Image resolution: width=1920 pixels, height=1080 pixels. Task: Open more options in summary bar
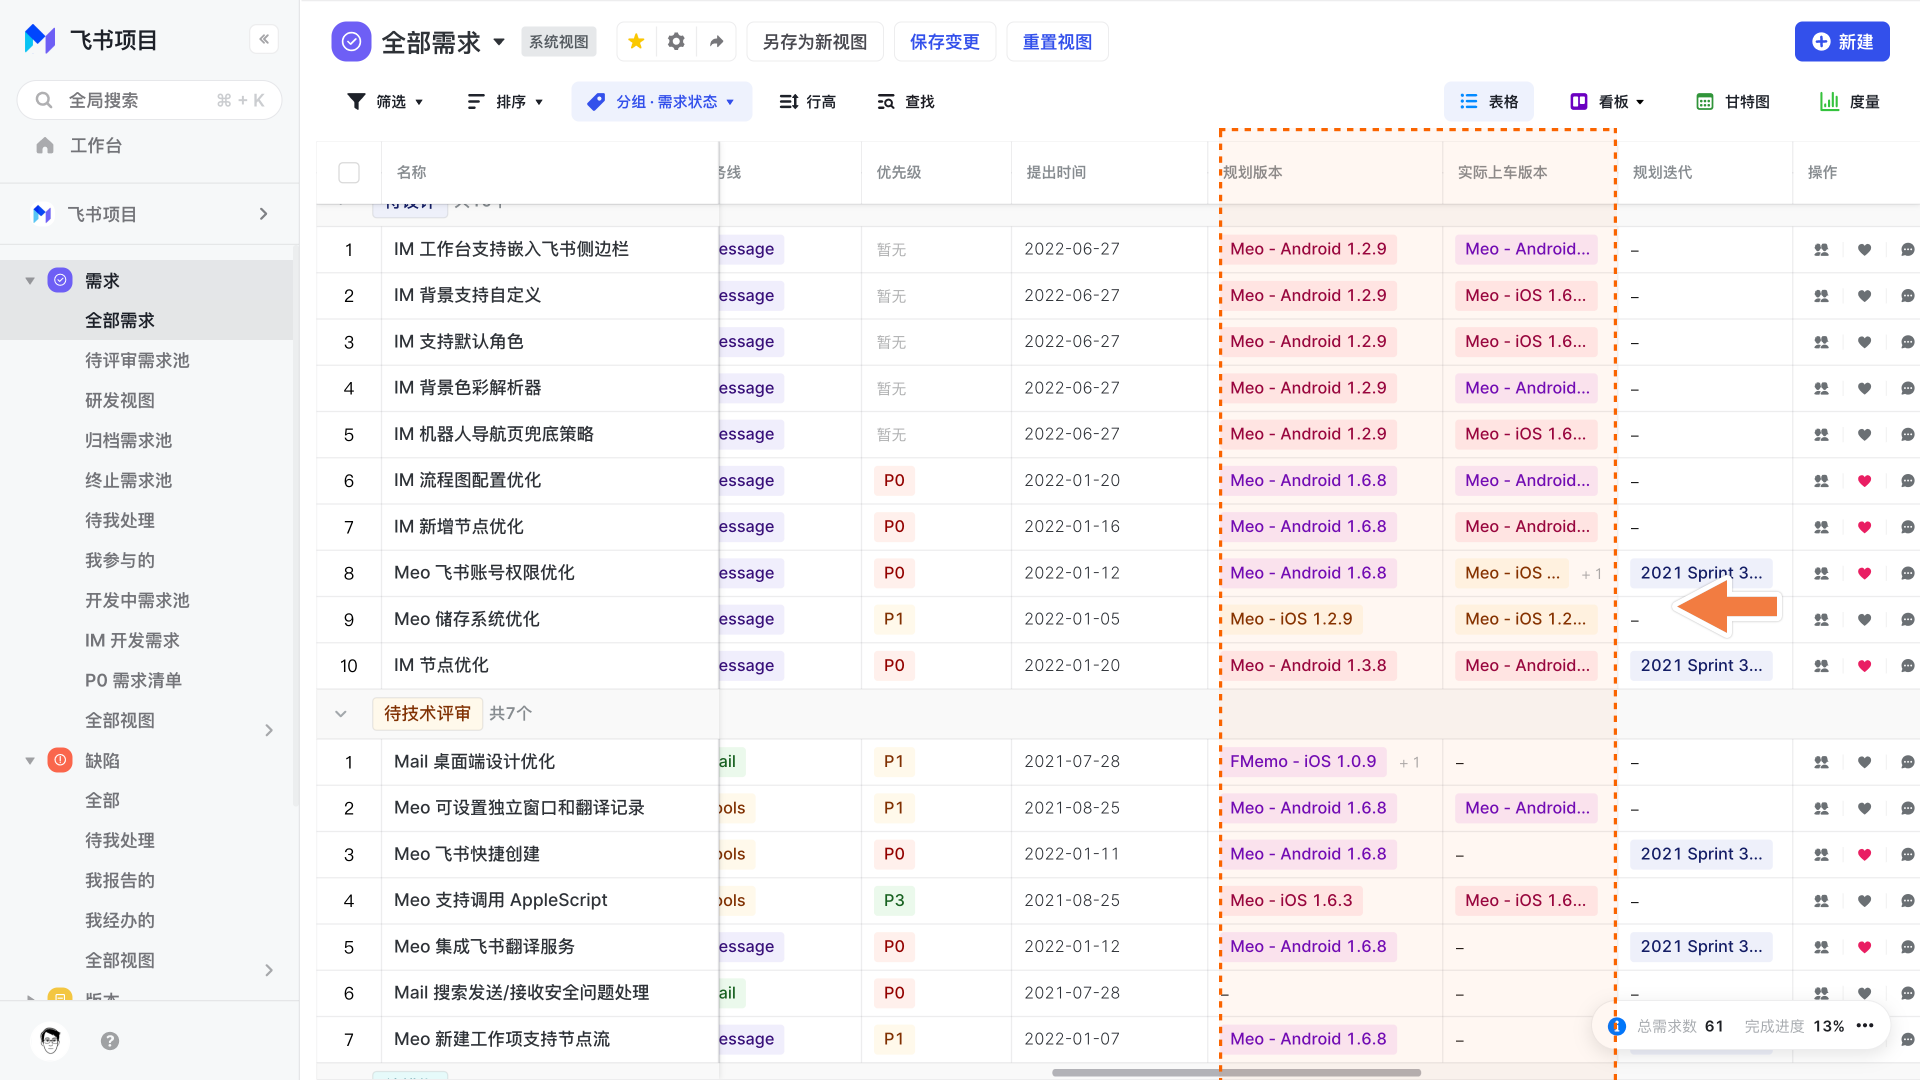tap(1865, 1026)
